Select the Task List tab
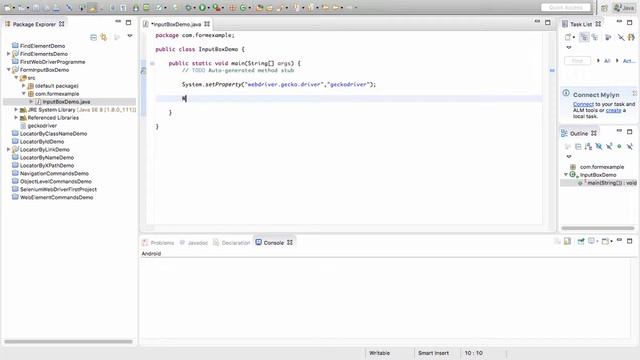 click(581, 24)
